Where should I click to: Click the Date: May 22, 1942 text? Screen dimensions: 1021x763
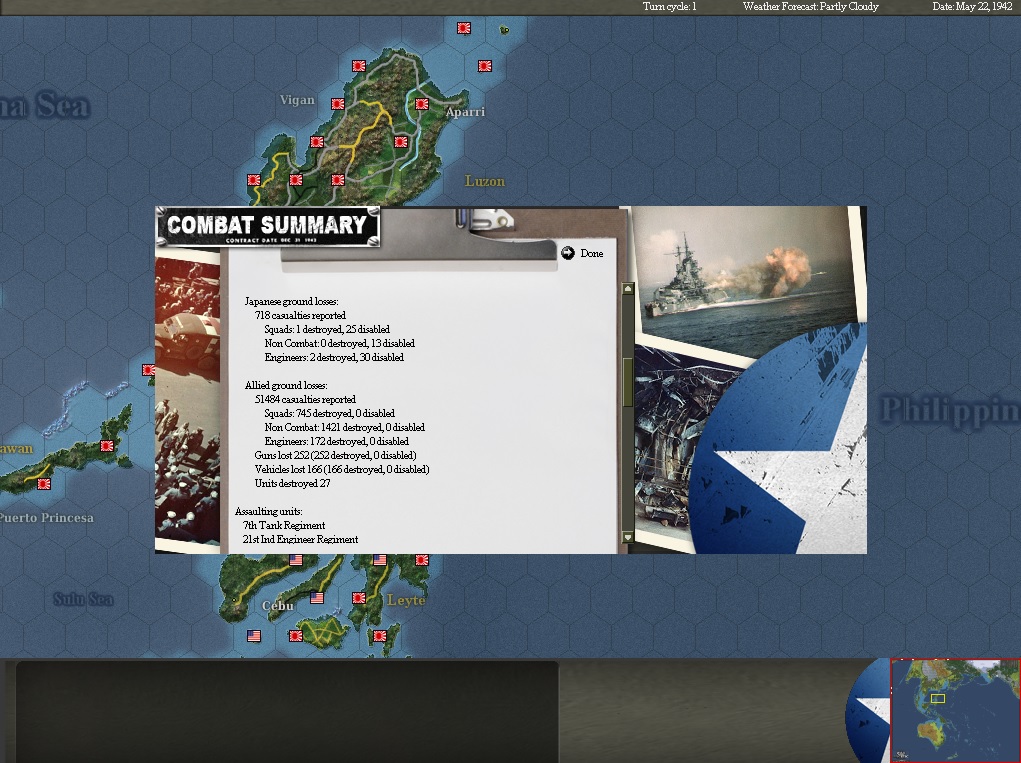click(x=972, y=7)
